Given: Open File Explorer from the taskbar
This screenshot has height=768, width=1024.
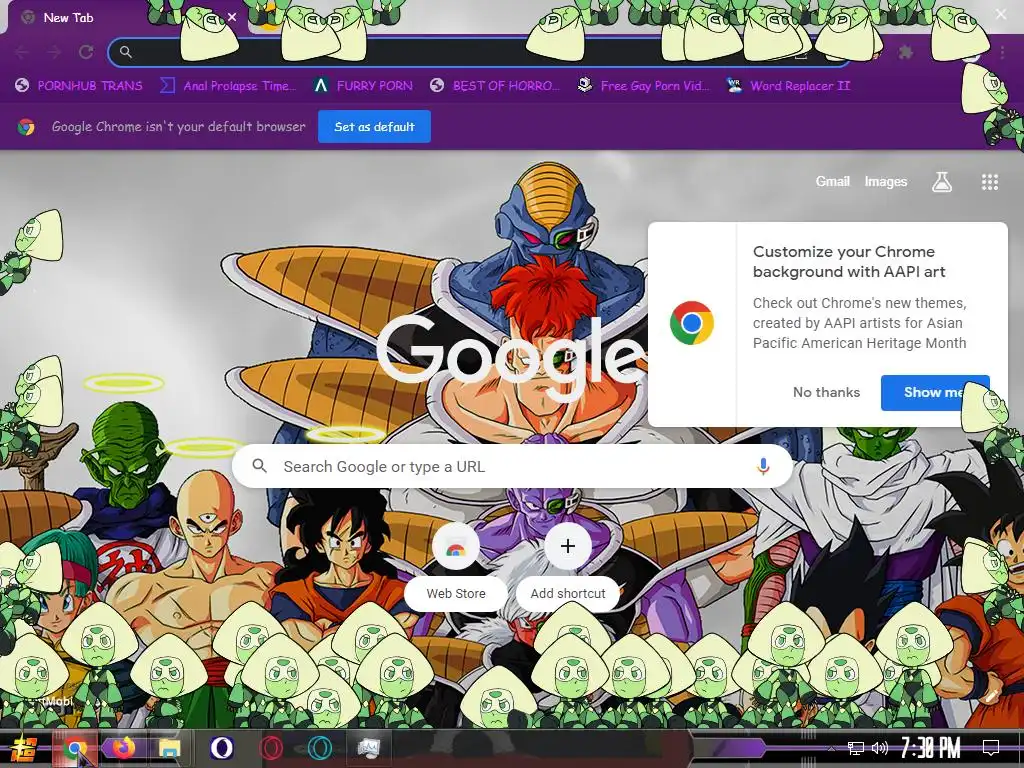Looking at the screenshot, I should [x=169, y=748].
